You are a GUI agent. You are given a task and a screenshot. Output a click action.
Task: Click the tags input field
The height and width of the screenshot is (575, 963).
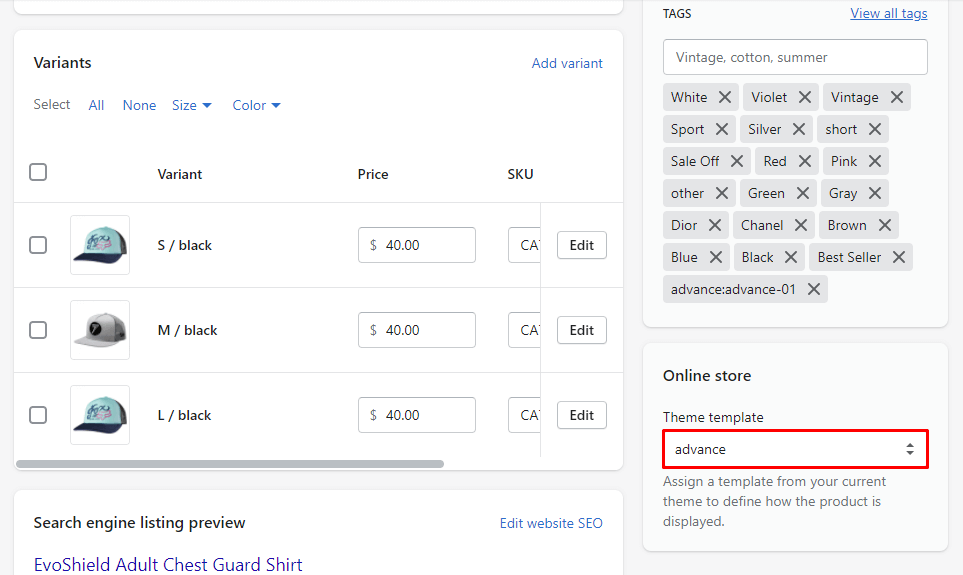coord(795,57)
